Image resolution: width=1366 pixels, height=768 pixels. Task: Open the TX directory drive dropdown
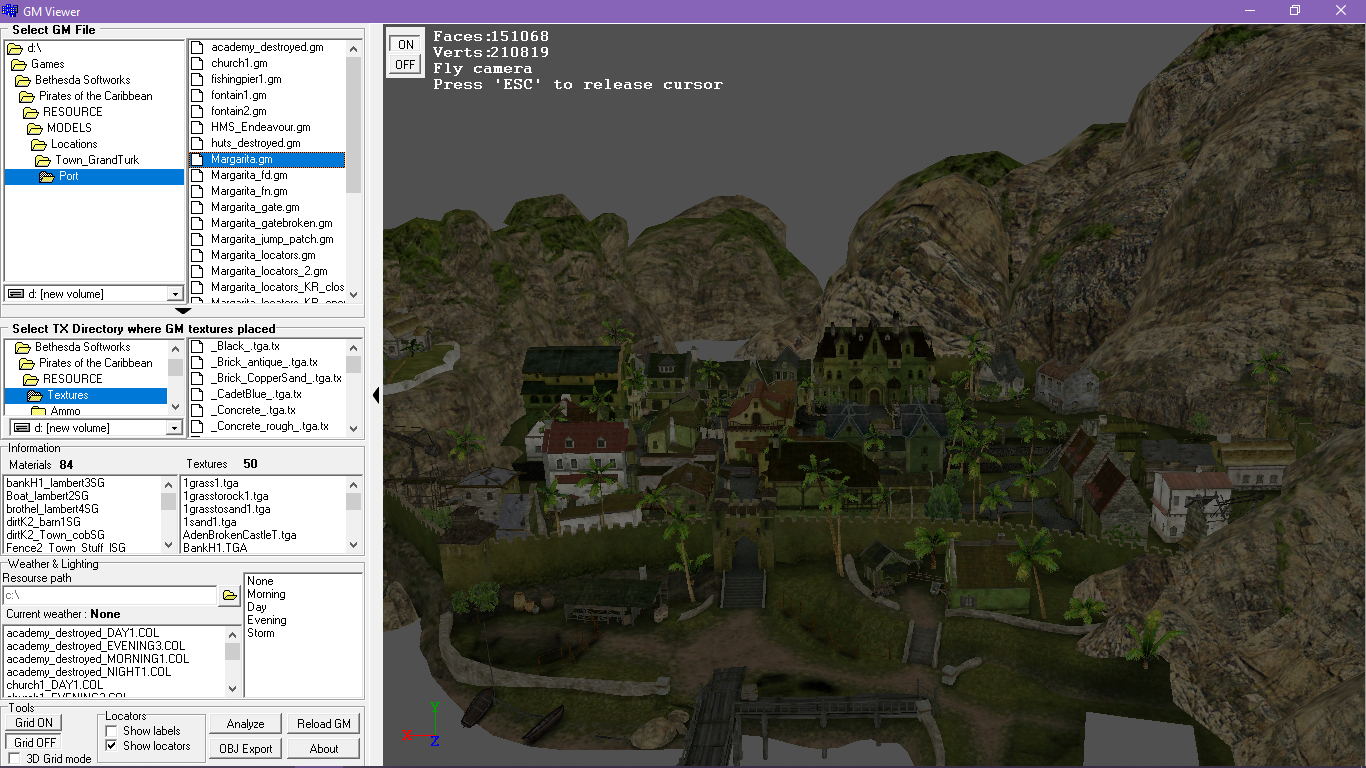point(175,428)
